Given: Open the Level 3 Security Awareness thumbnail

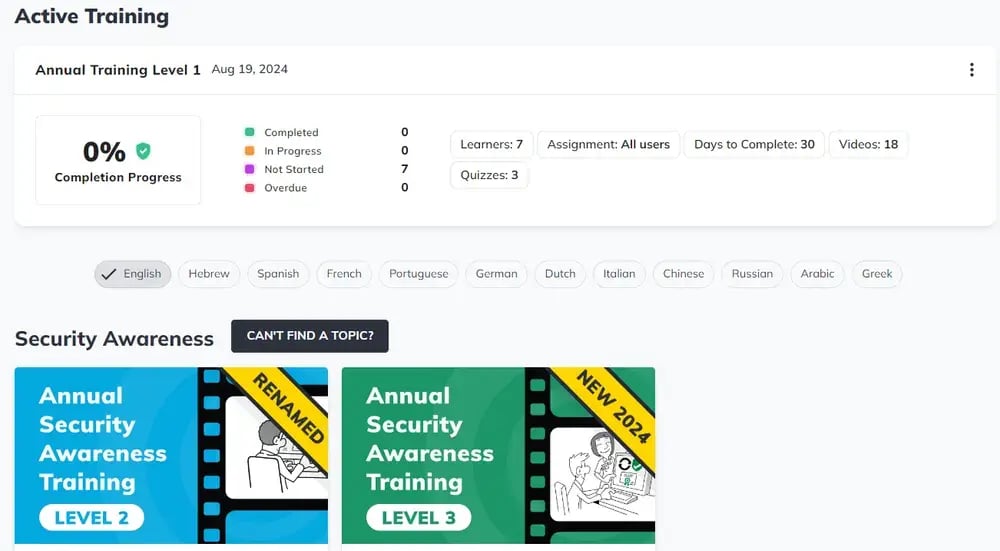Looking at the screenshot, I should point(498,455).
